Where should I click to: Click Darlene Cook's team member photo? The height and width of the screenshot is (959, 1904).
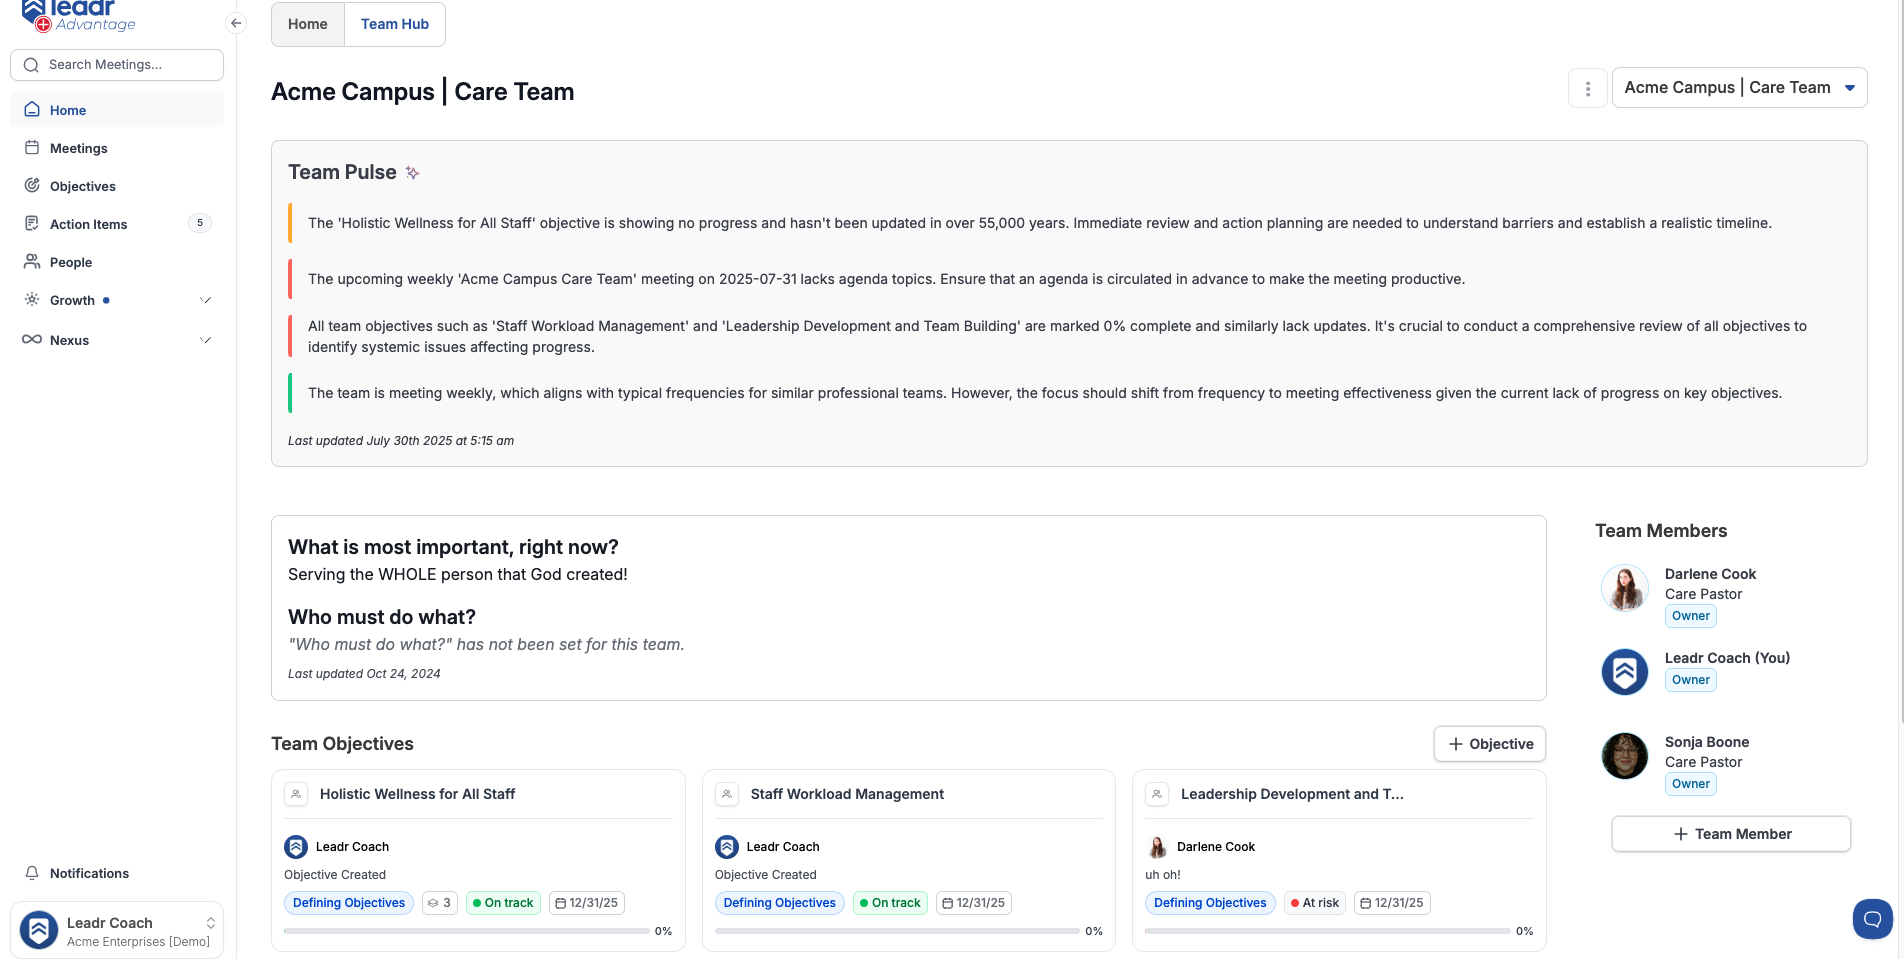click(x=1625, y=588)
